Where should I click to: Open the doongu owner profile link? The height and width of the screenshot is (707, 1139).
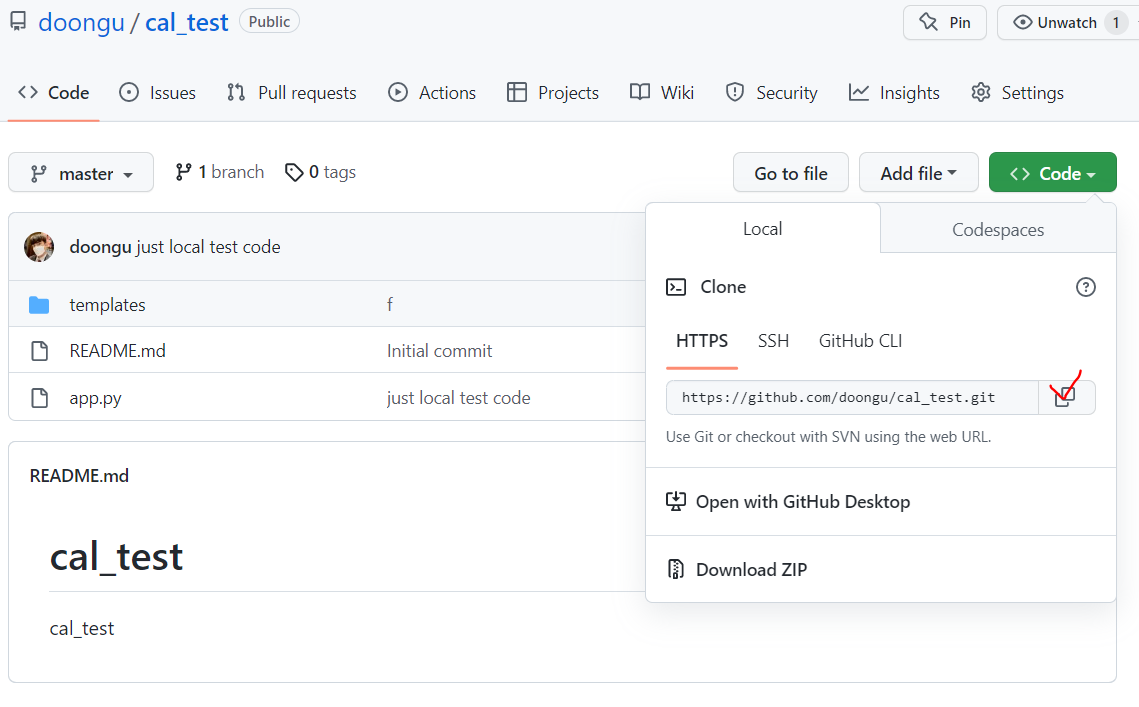pos(81,23)
